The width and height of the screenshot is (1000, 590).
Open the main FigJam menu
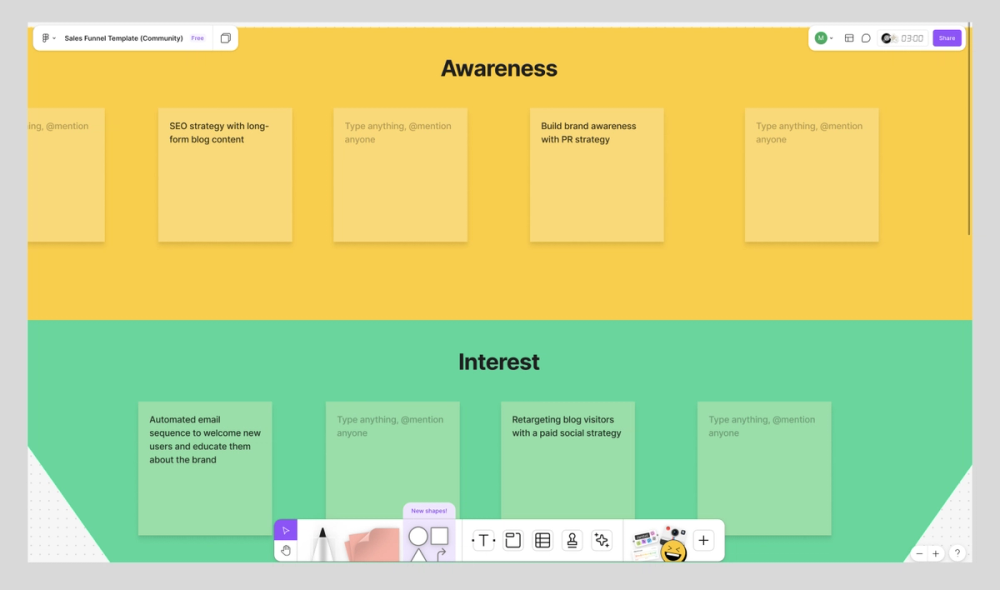[47, 38]
